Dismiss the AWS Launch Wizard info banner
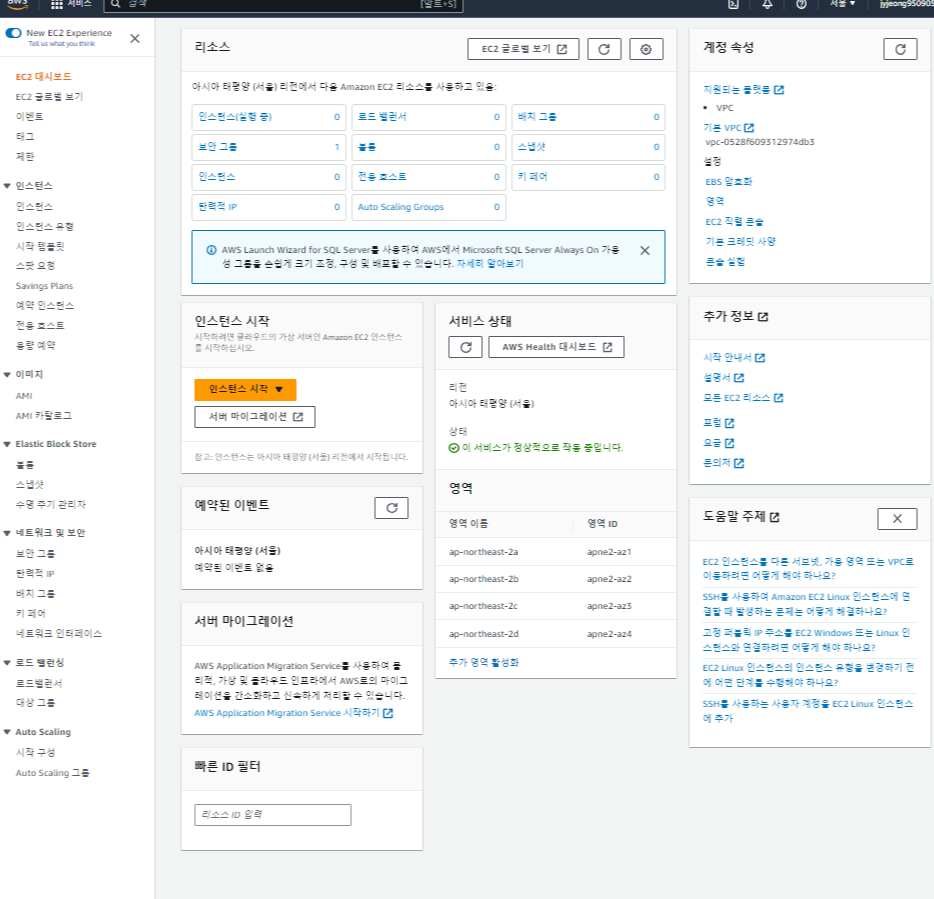 point(645,251)
